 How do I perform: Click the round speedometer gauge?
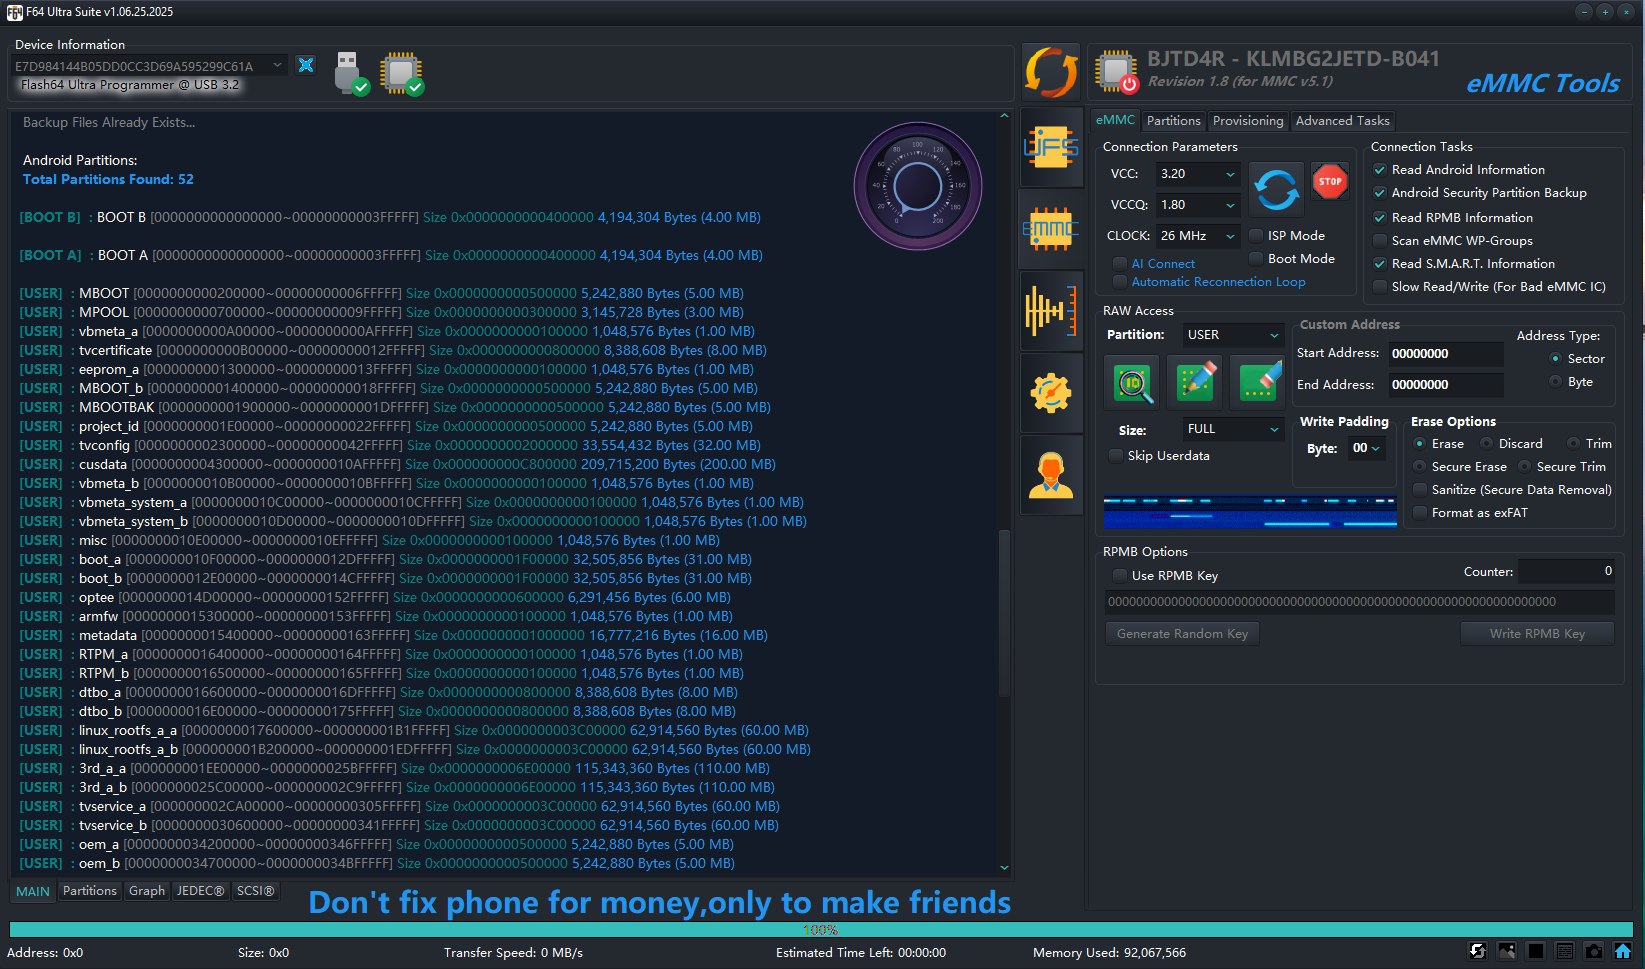[x=917, y=186]
